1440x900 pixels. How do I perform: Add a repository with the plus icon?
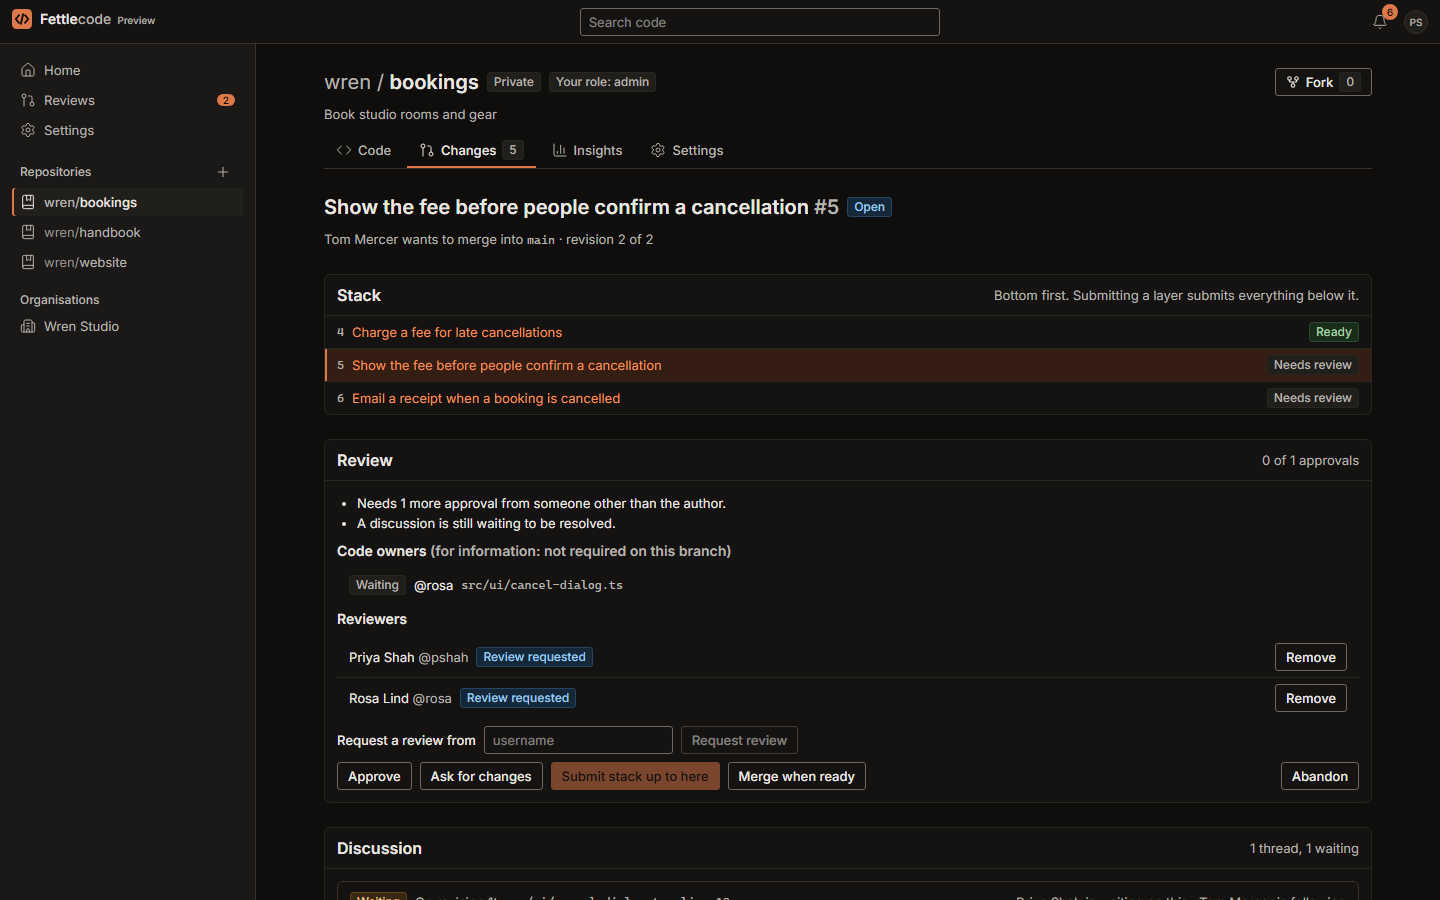(x=223, y=172)
